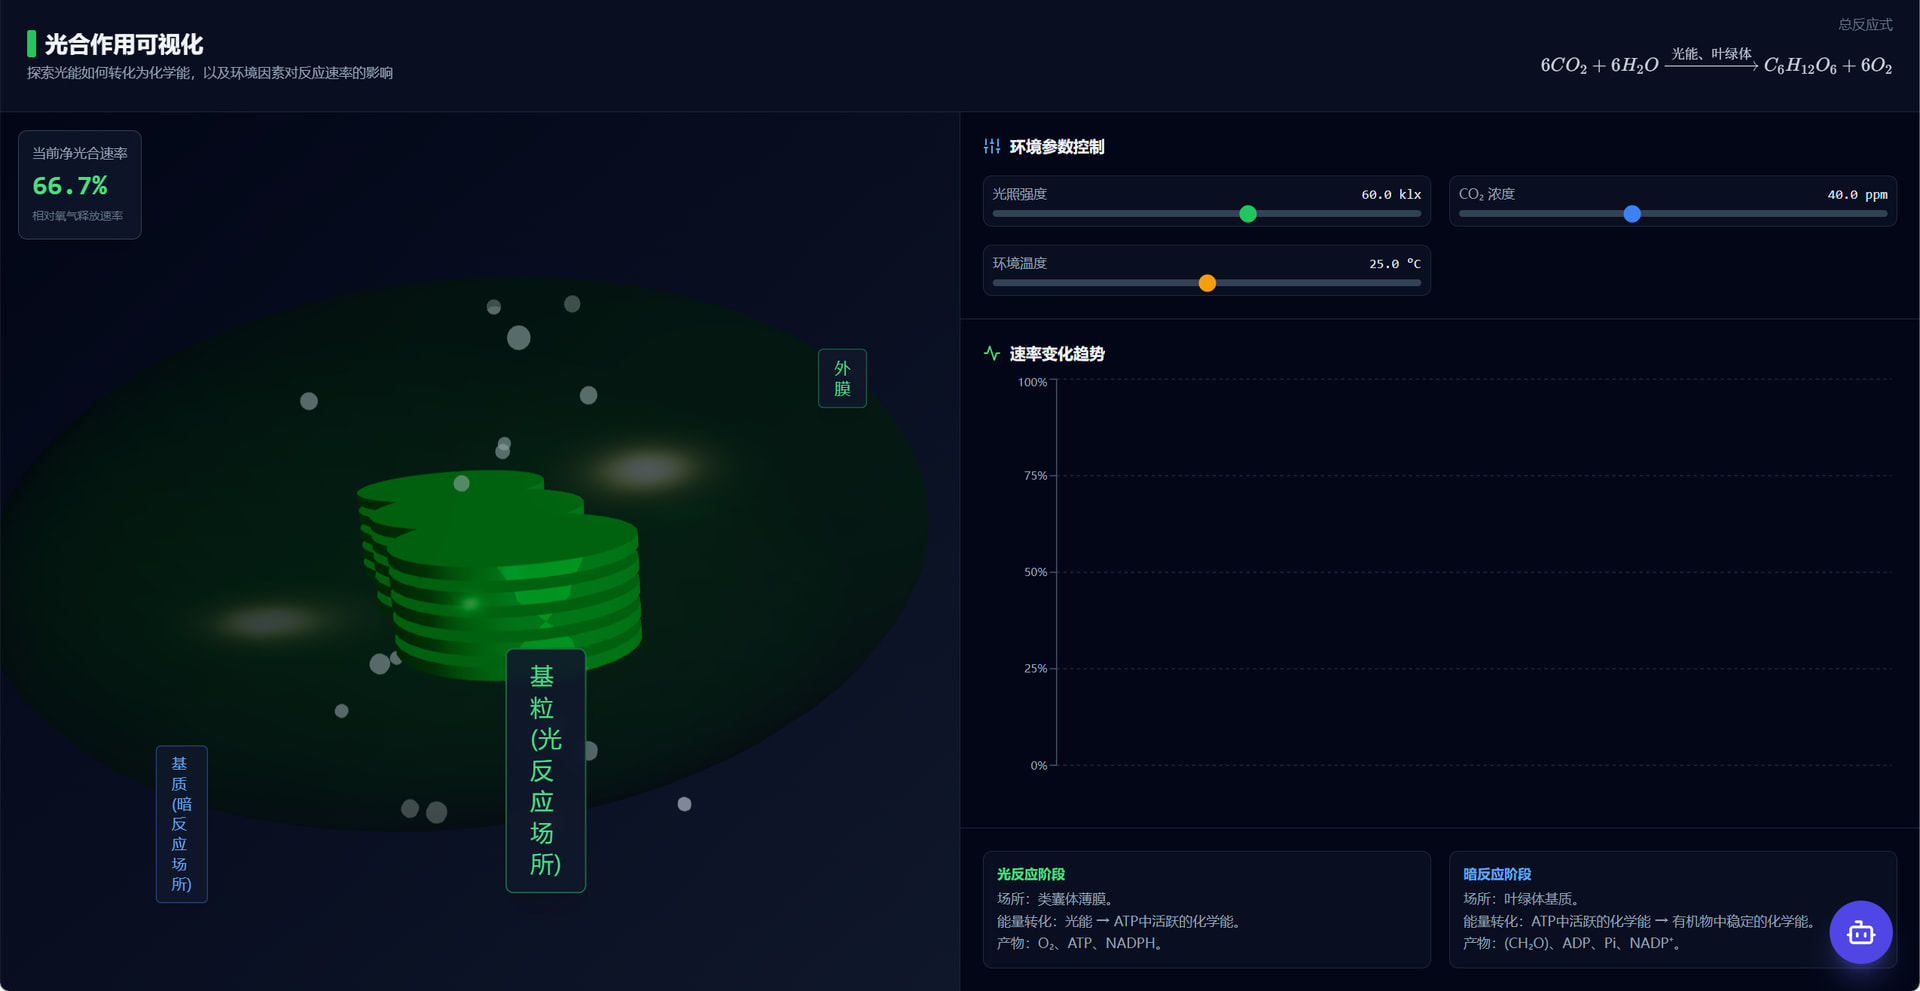1920x991 pixels.
Task: Click the 40.0 ppm CO₂ value
Action: tap(1857, 195)
